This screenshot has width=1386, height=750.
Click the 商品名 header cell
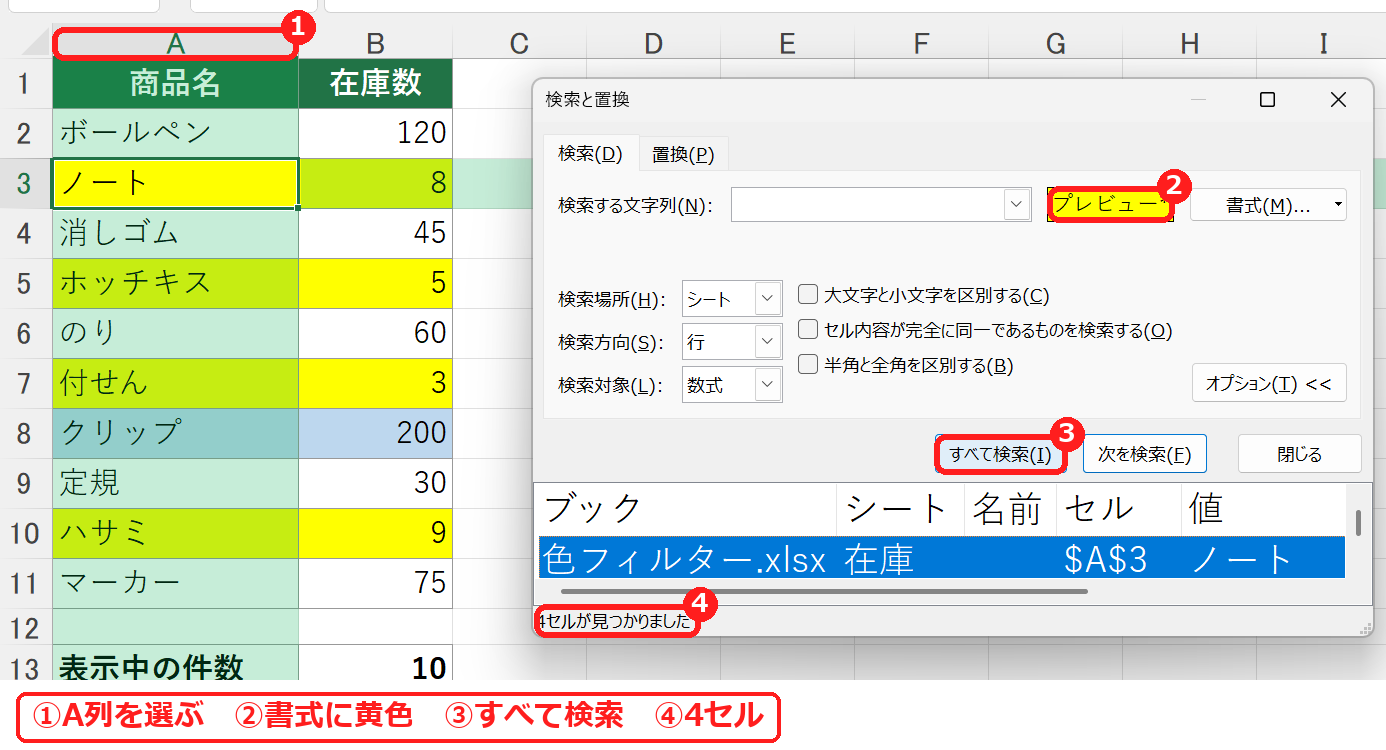175,83
